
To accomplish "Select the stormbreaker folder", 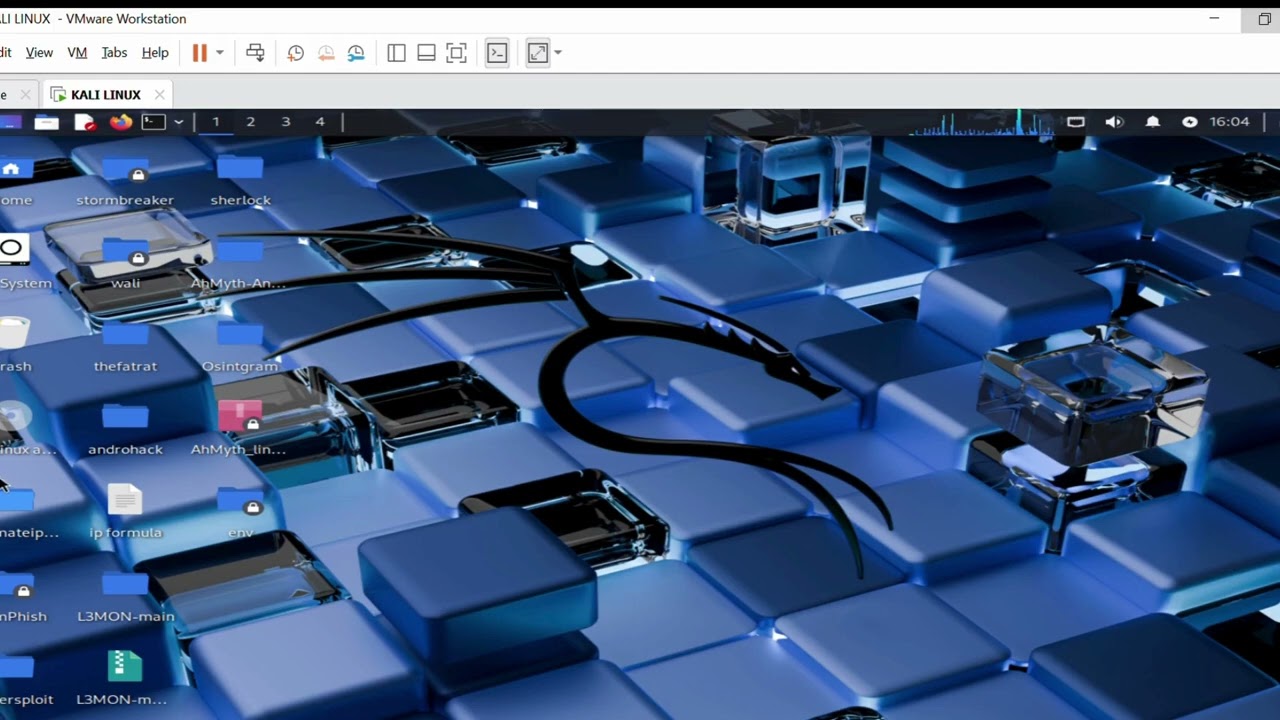I will click(125, 180).
